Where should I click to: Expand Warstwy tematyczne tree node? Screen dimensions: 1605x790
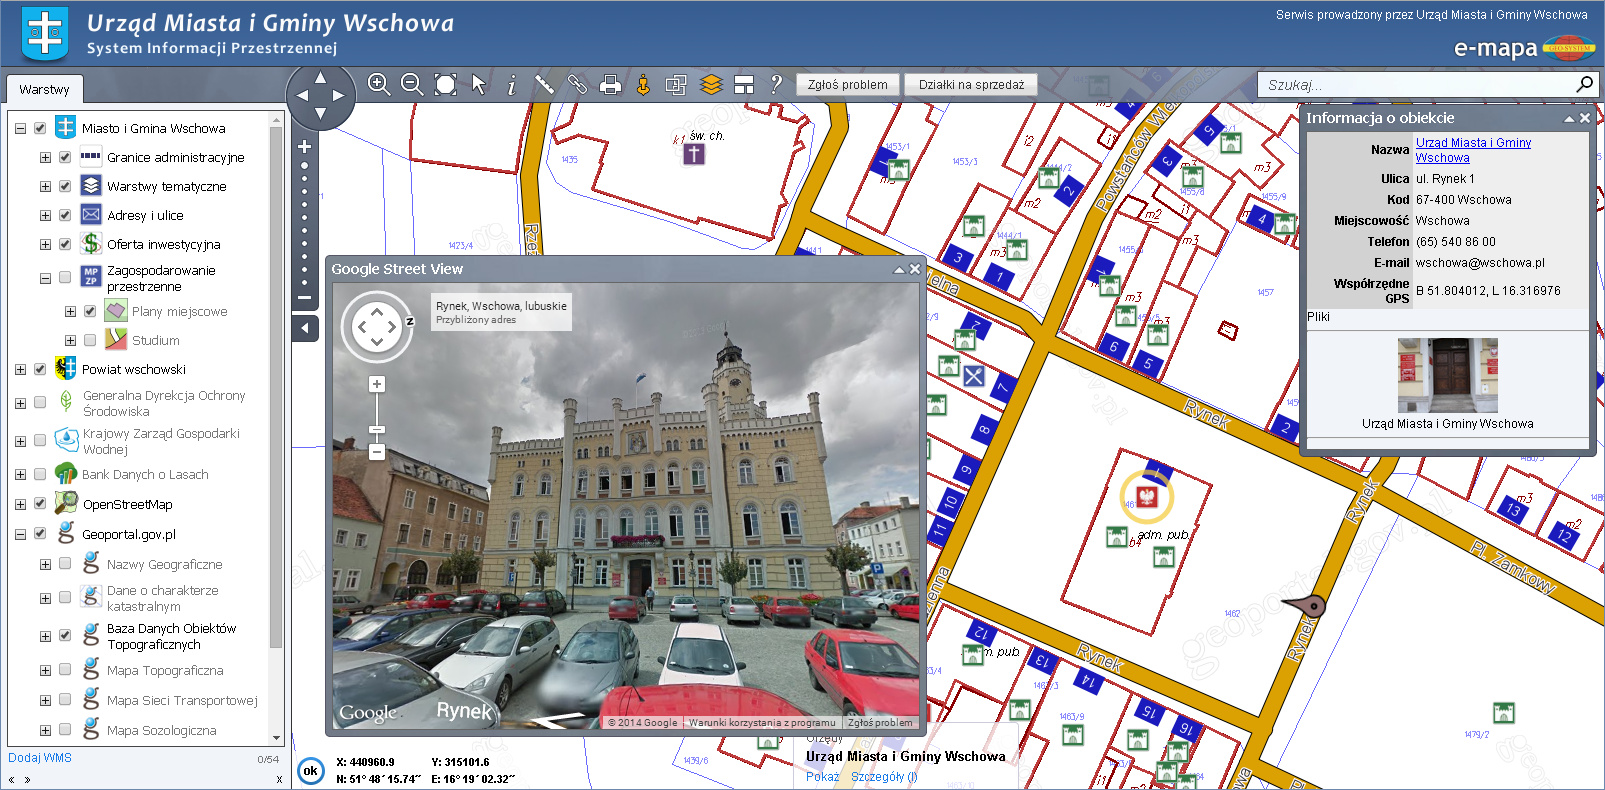click(45, 186)
